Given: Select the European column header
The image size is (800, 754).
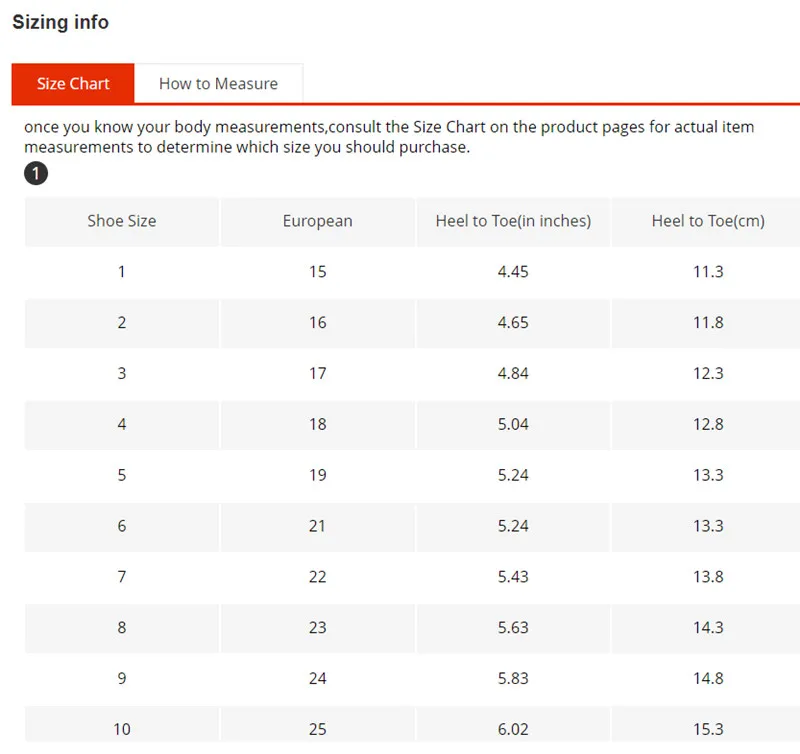Looking at the screenshot, I should click(317, 221).
